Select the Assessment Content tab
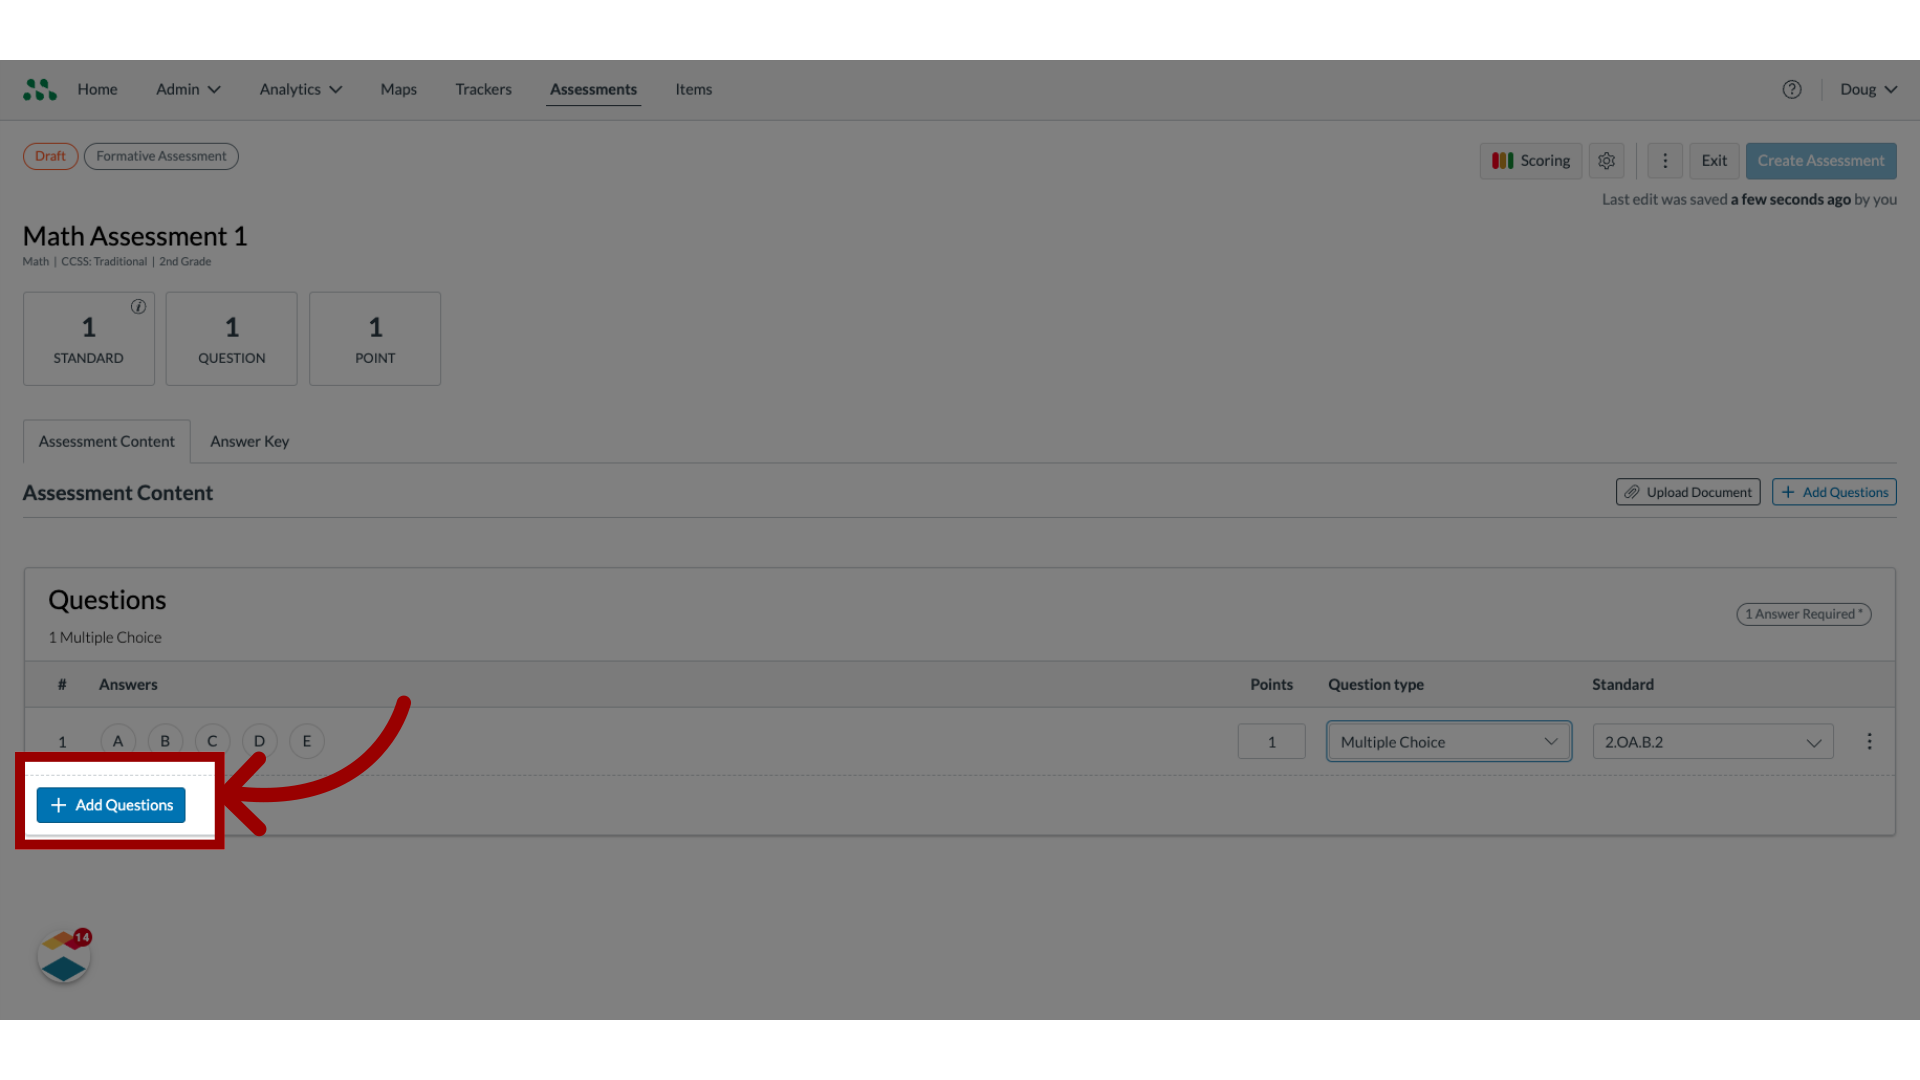Image resolution: width=1920 pixels, height=1080 pixels. pyautogui.click(x=105, y=439)
